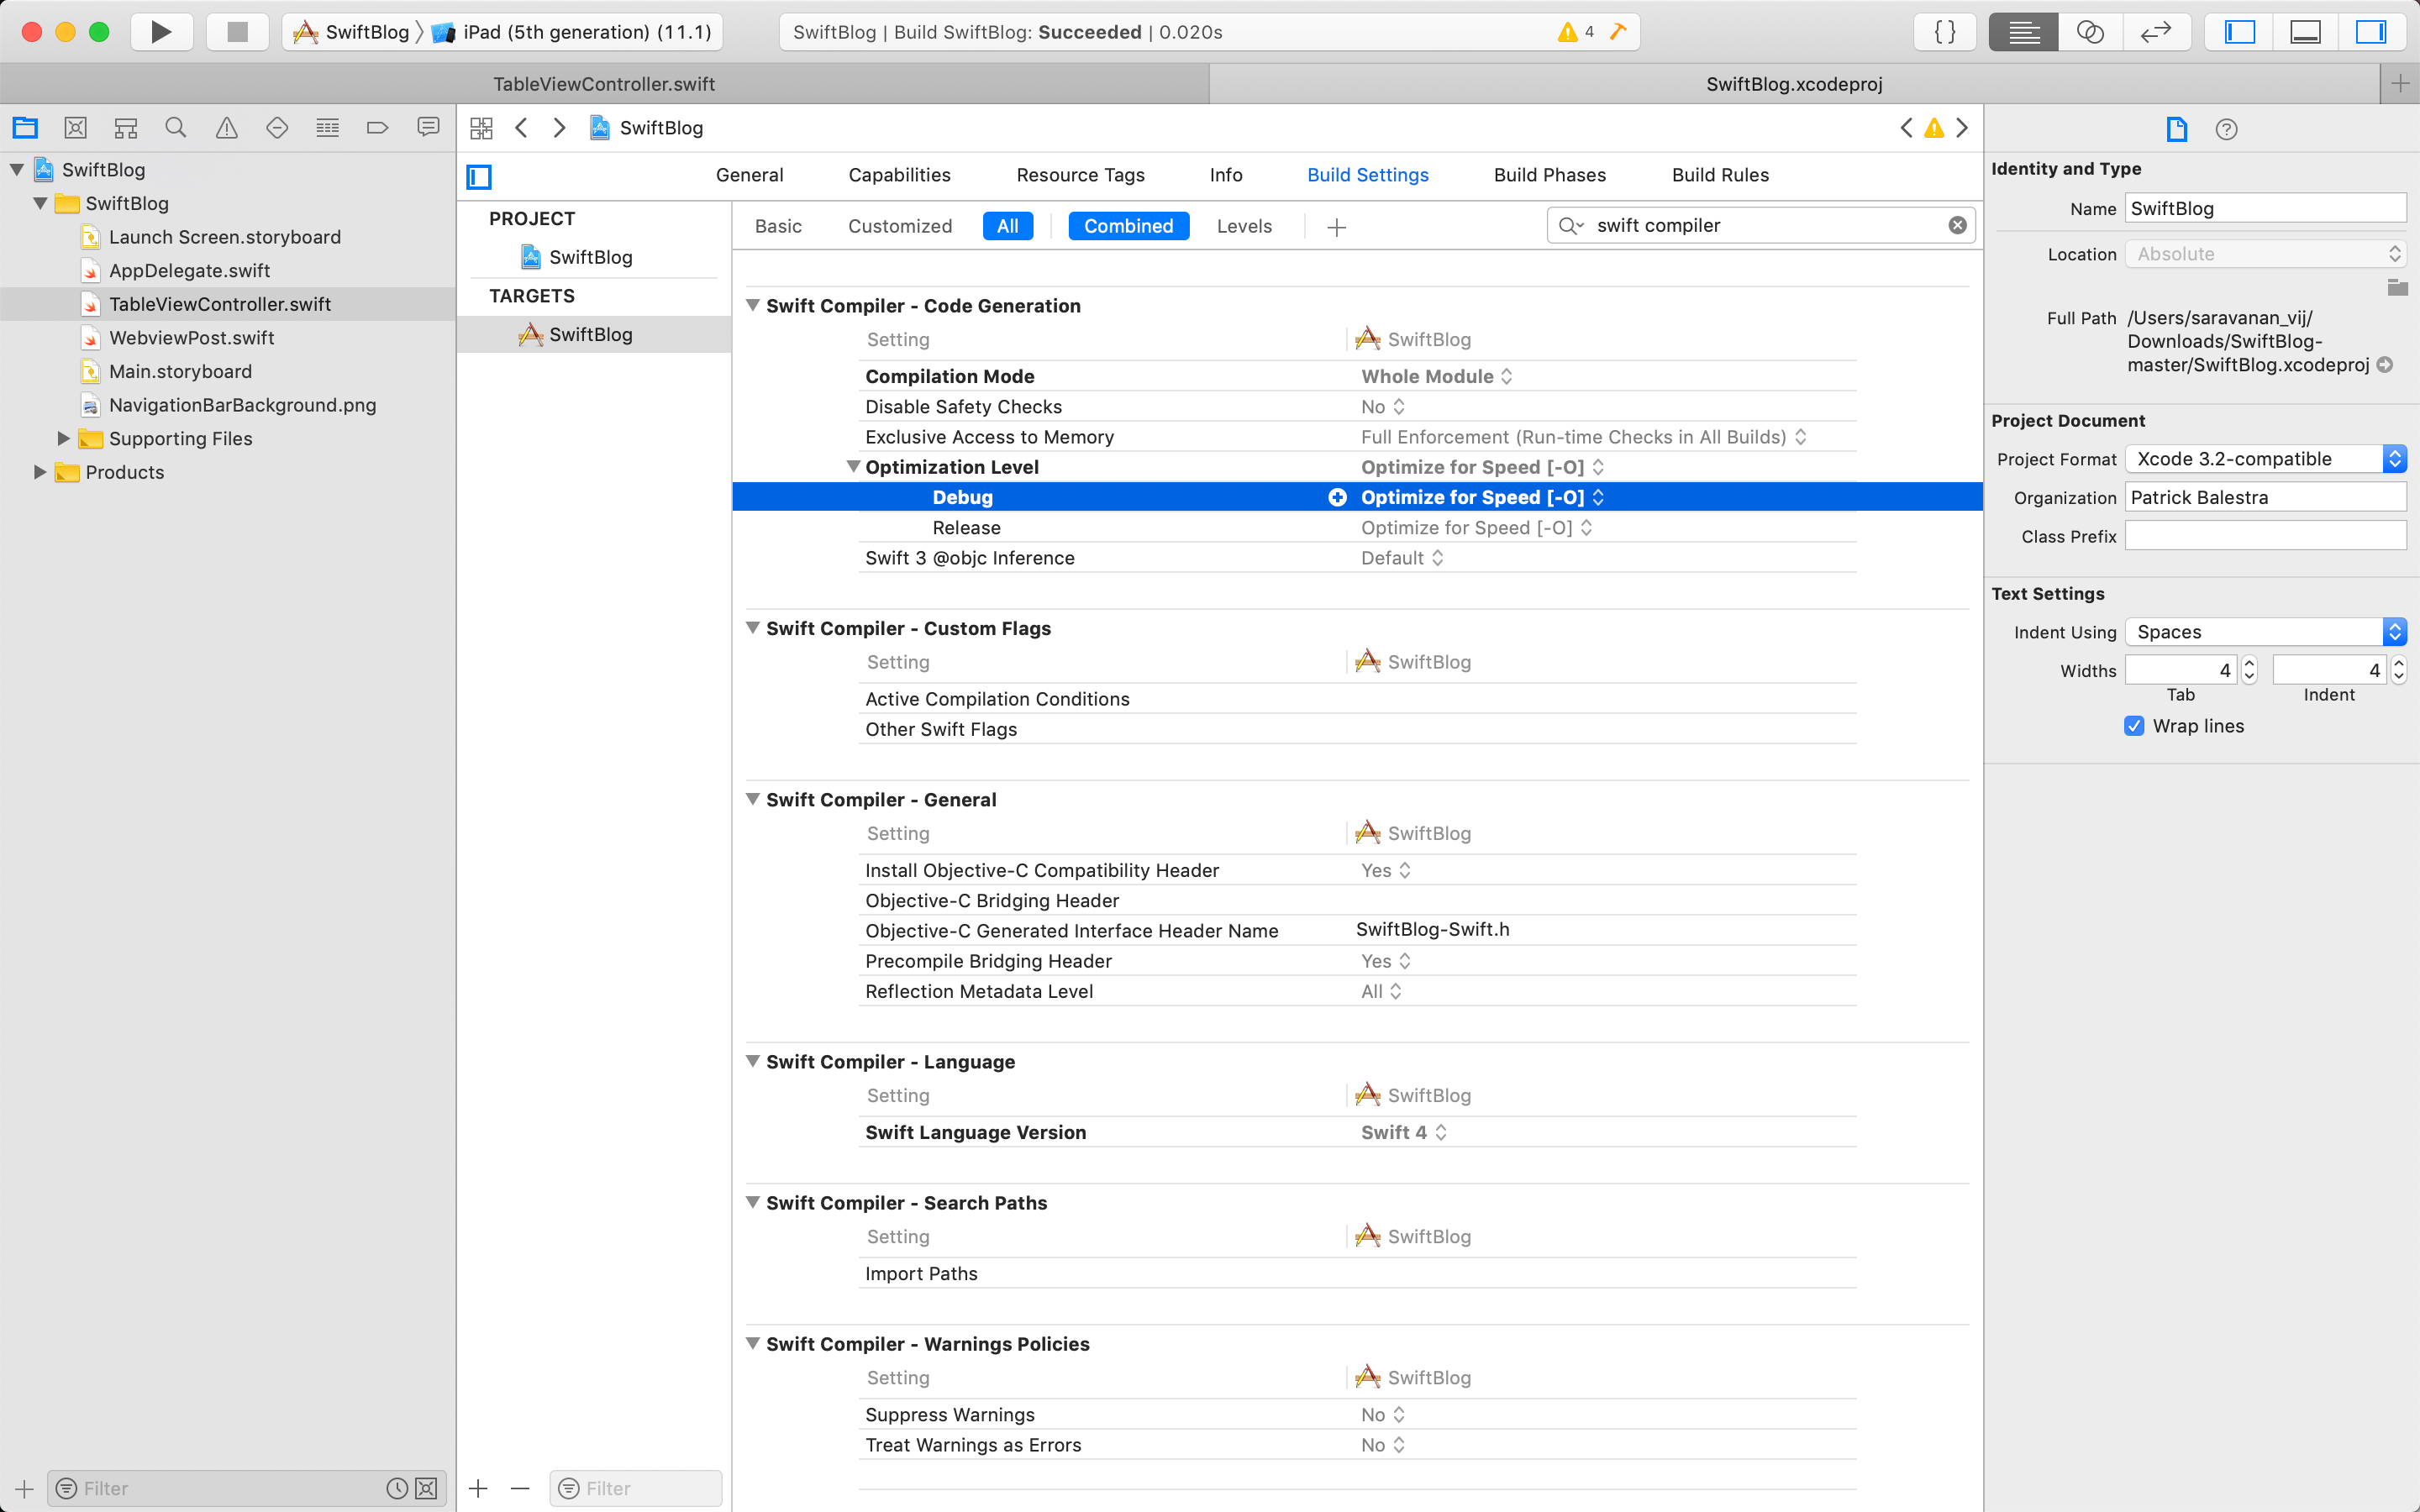
Task: Switch to the Build Phases tab
Action: (x=1549, y=175)
